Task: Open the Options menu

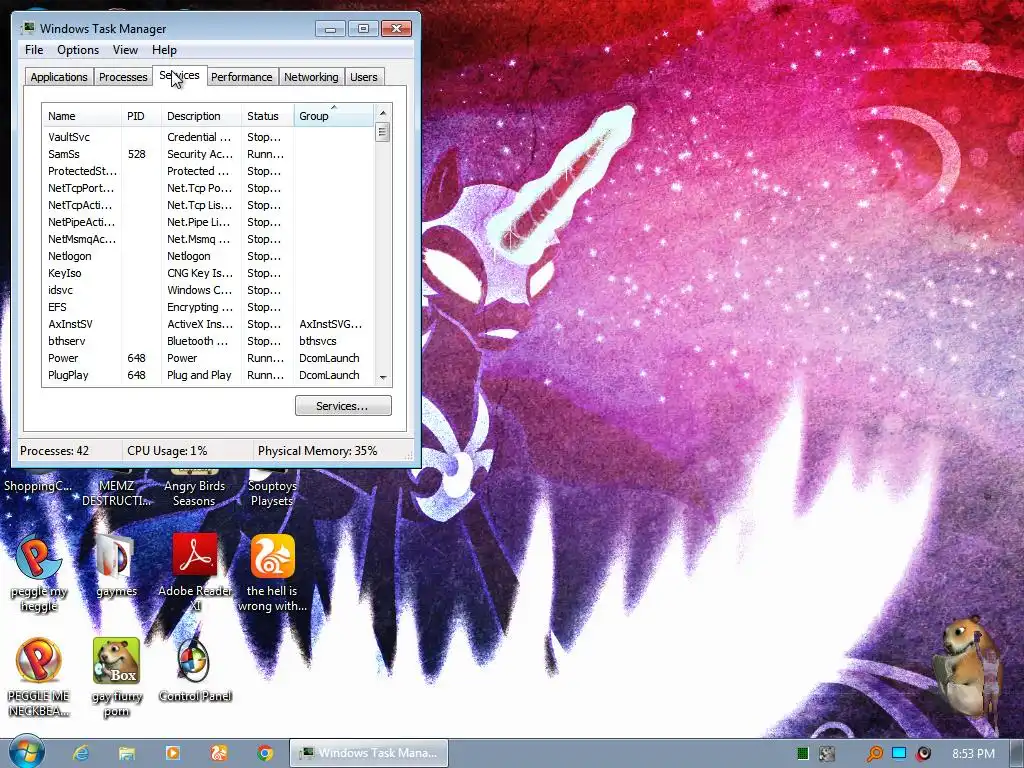Action: [x=78, y=50]
